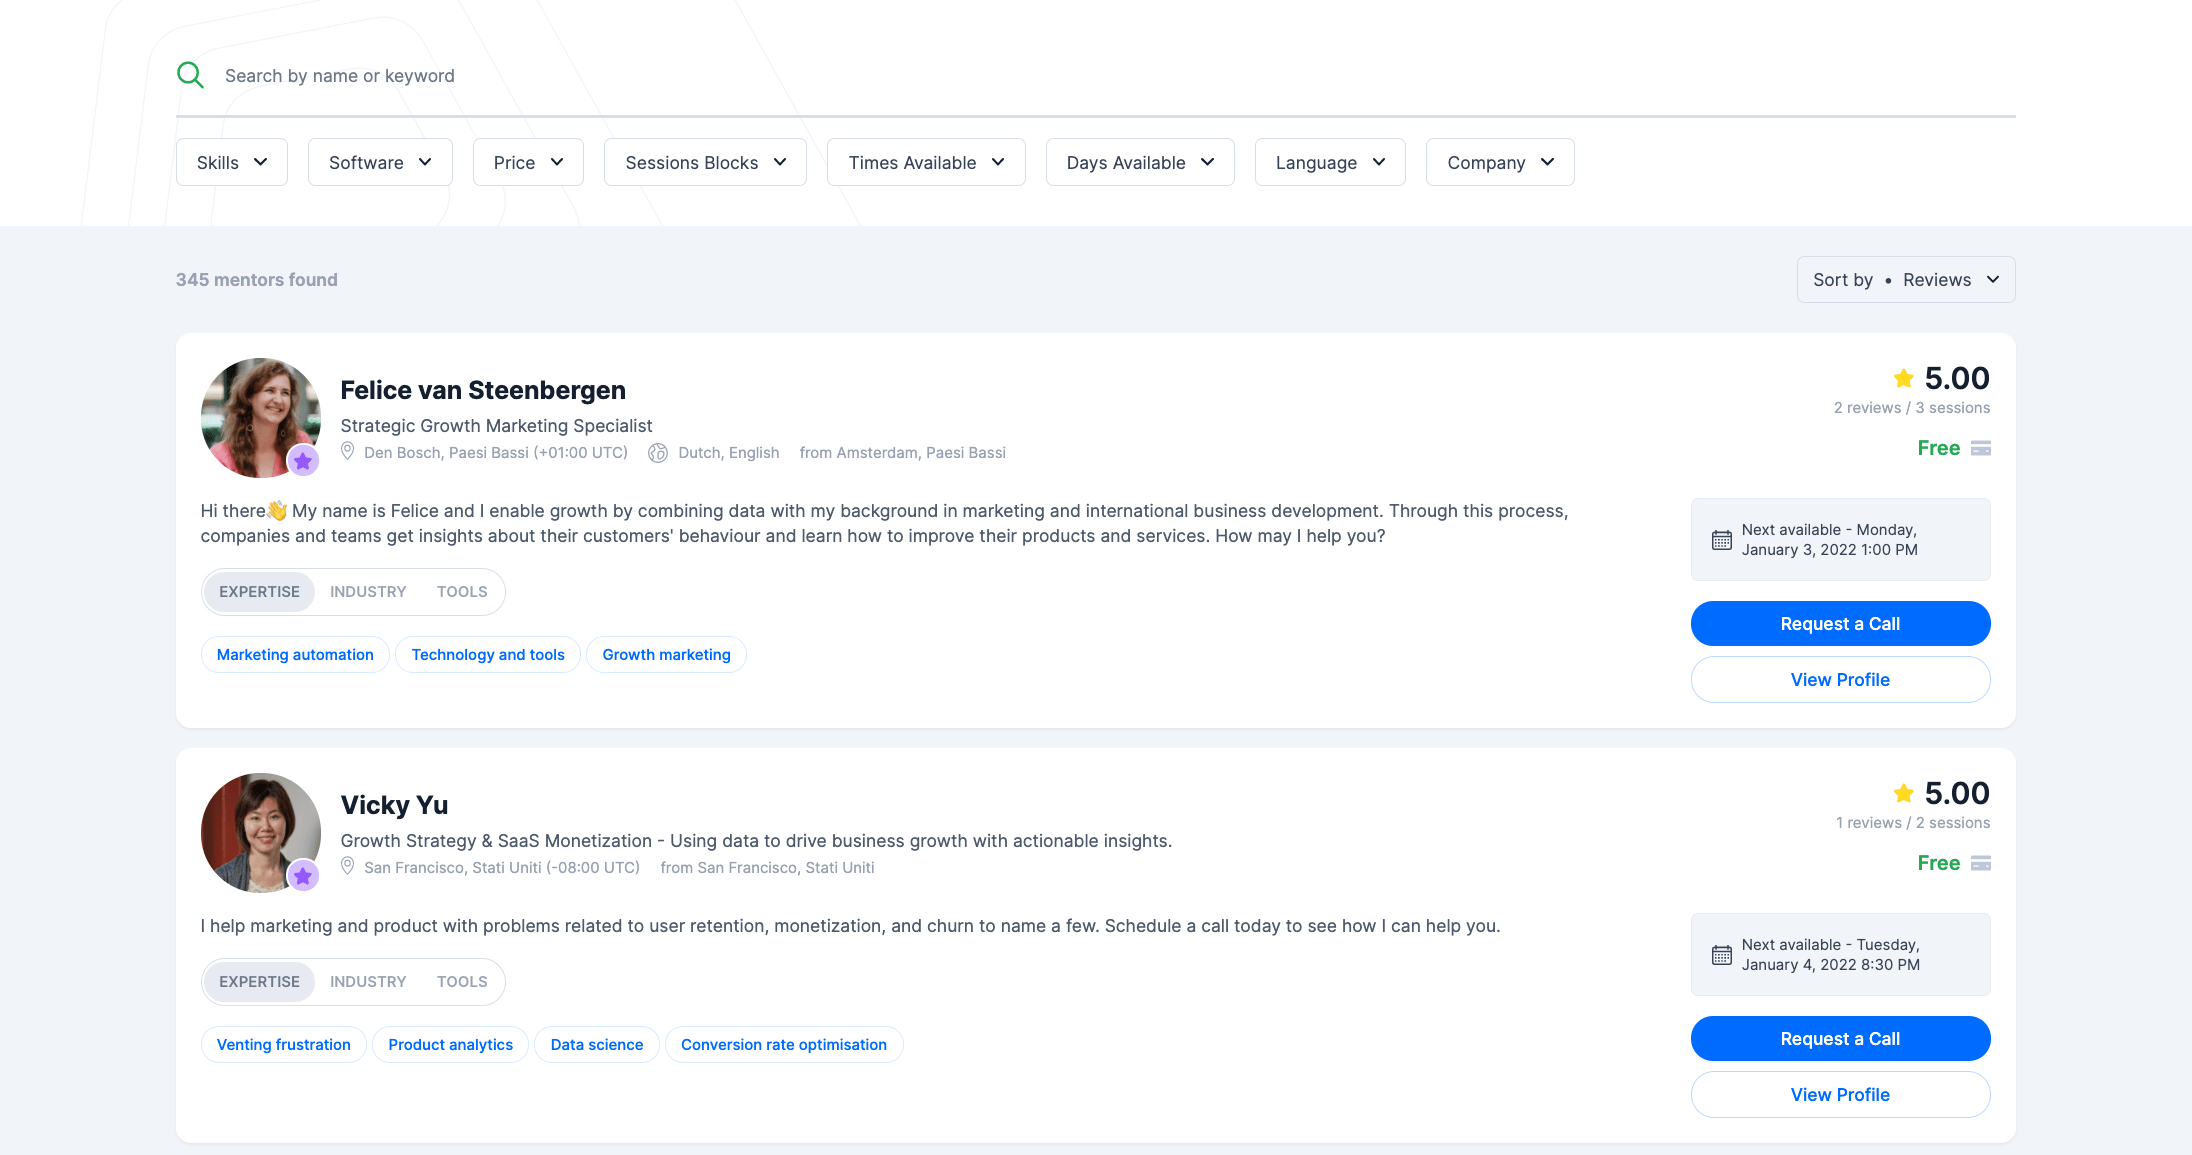The height and width of the screenshot is (1155, 2192).
Task: Click Request a Call button for Felice
Action: [1841, 623]
